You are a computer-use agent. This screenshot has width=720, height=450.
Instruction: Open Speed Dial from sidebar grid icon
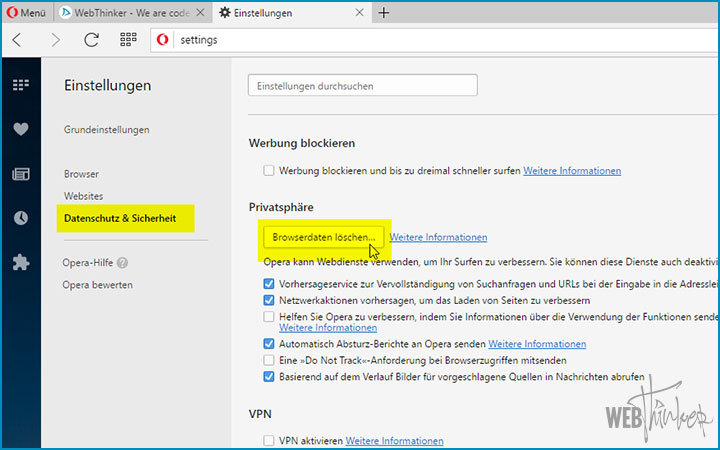click(x=20, y=85)
